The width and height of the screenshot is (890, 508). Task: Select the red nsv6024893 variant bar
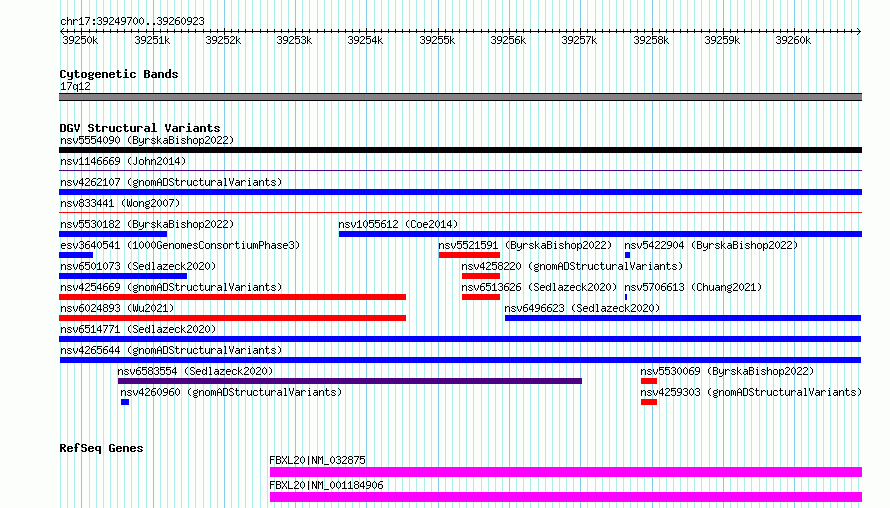pyautogui.click(x=233, y=318)
